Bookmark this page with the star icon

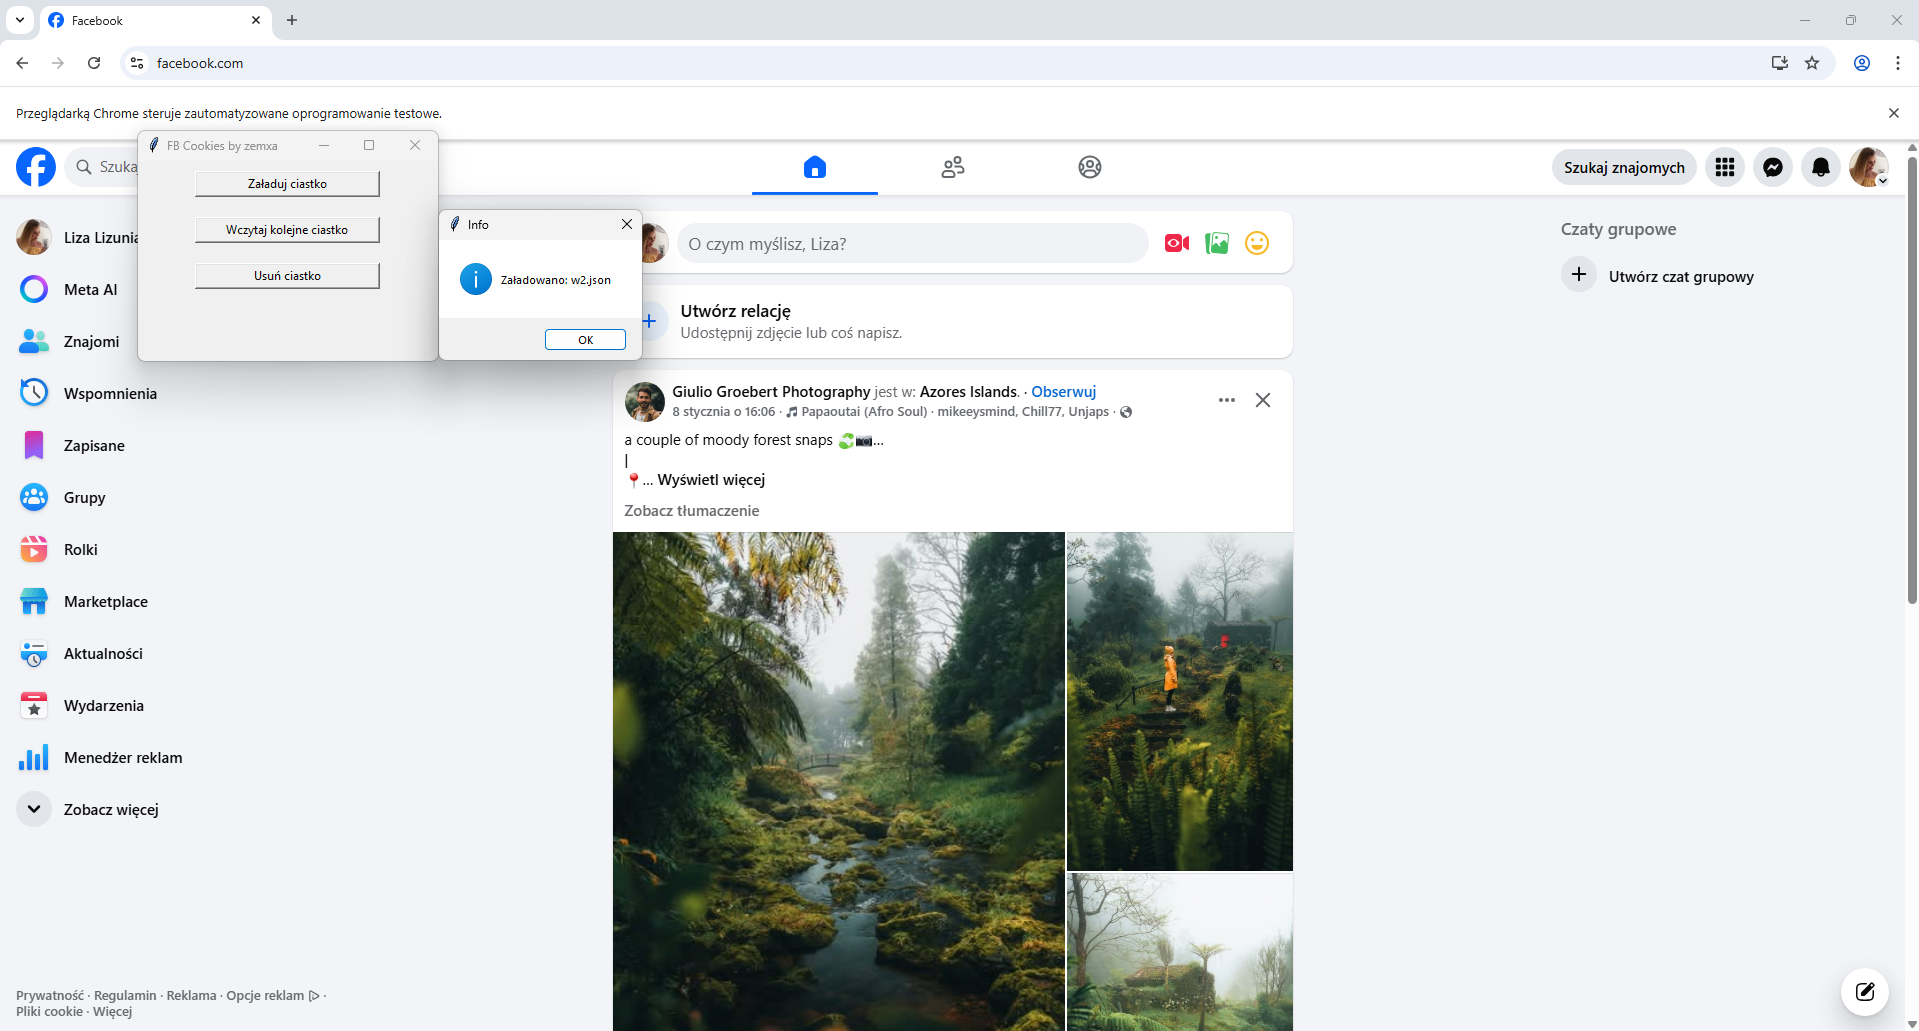(1811, 63)
